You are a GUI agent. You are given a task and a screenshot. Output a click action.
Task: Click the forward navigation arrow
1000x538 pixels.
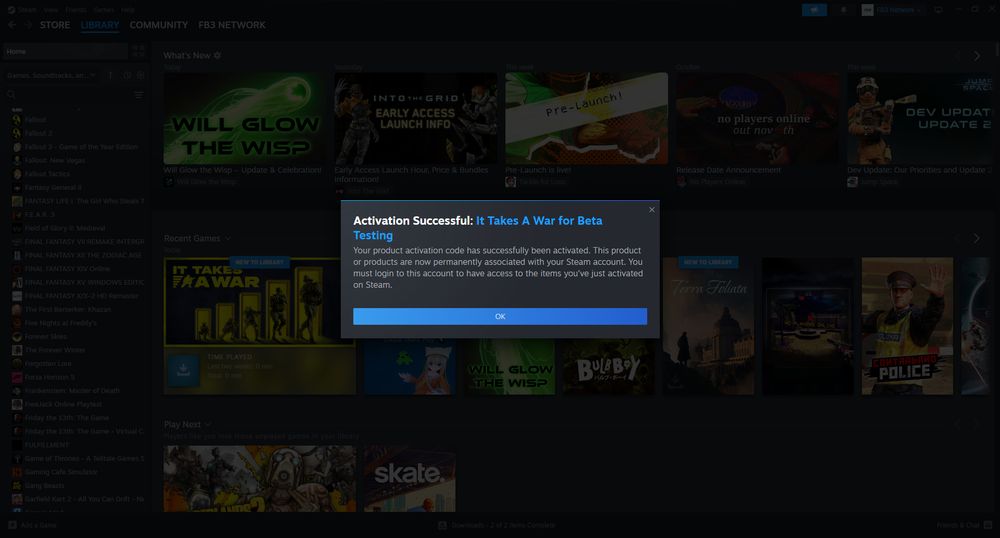(28, 25)
